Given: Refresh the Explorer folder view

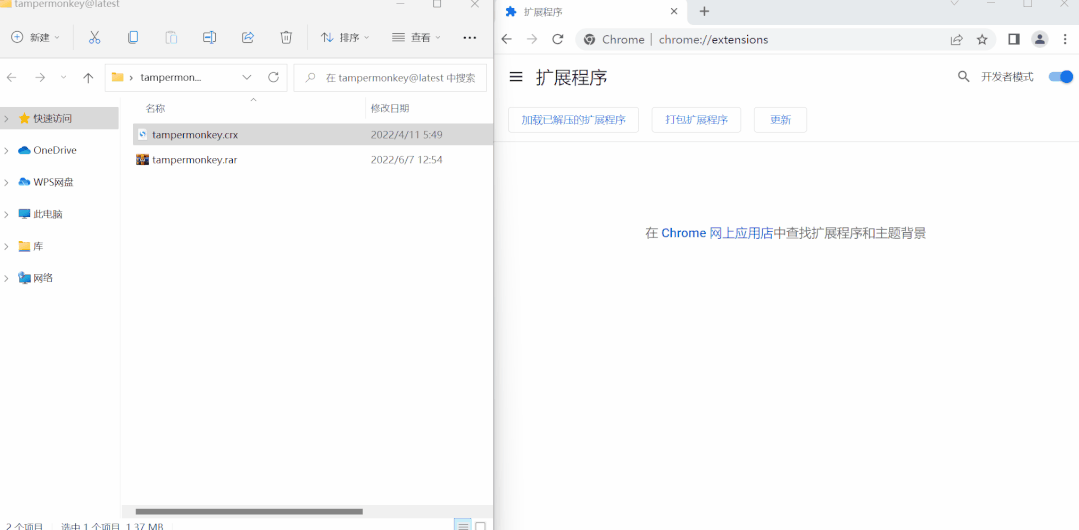Looking at the screenshot, I should (x=273, y=77).
